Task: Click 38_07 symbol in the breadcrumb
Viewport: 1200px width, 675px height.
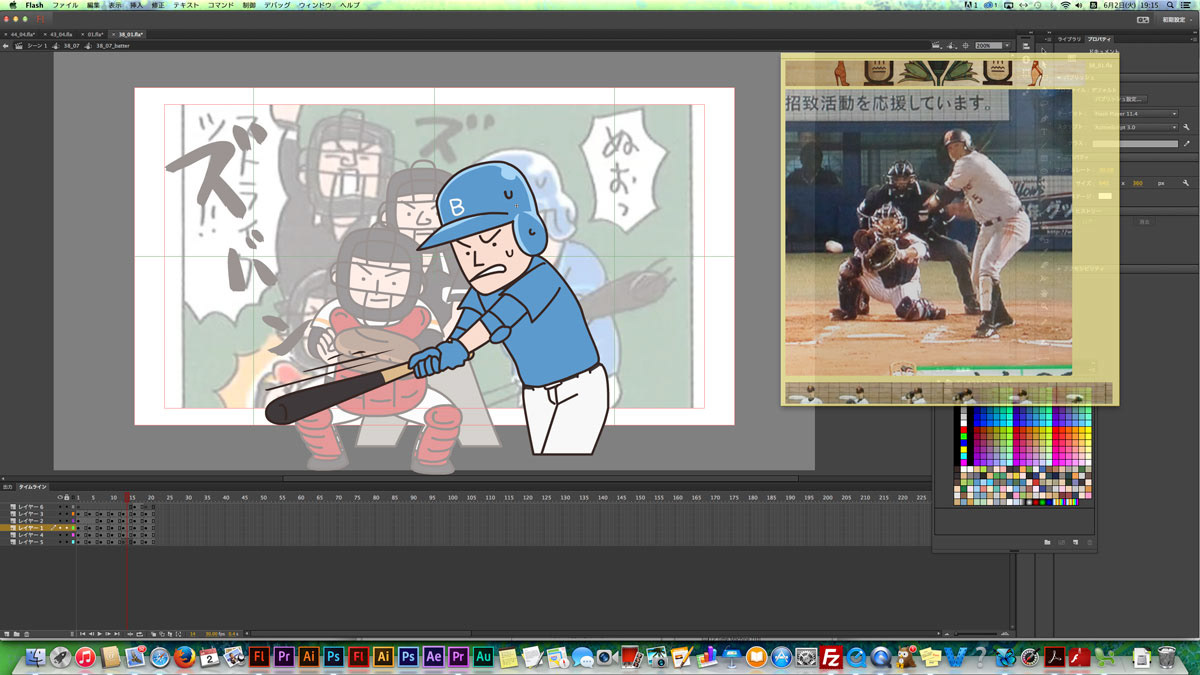Action: coord(71,46)
